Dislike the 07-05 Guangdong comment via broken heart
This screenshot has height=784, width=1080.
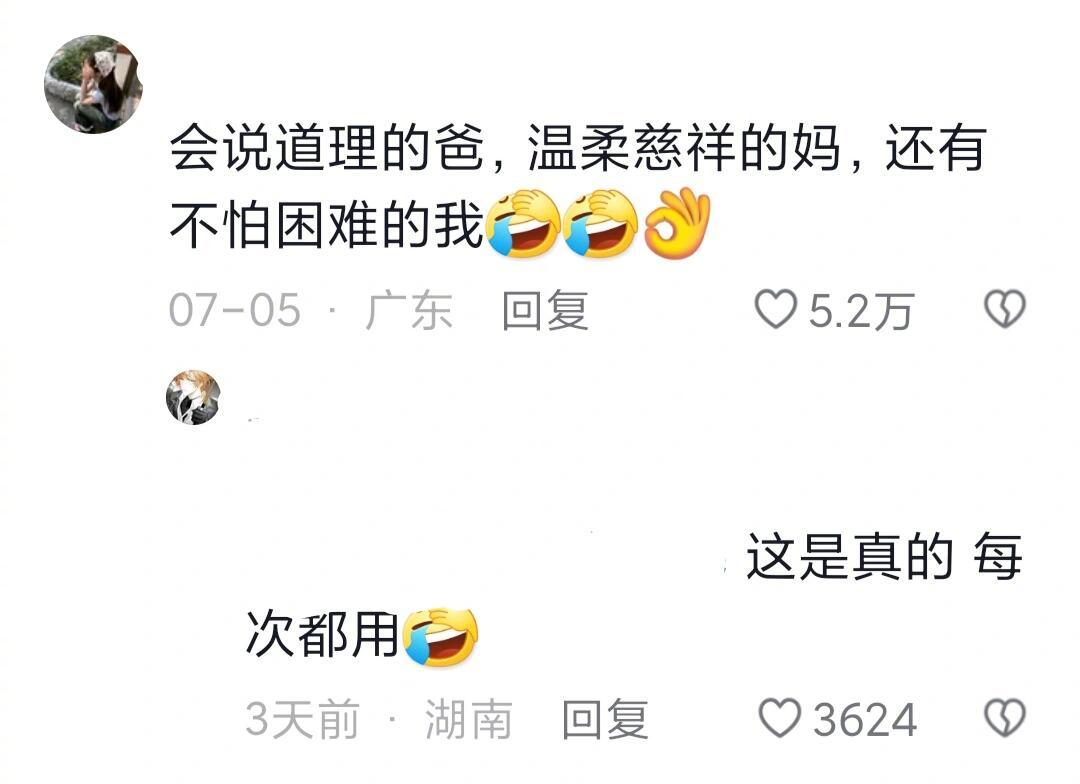[1005, 309]
